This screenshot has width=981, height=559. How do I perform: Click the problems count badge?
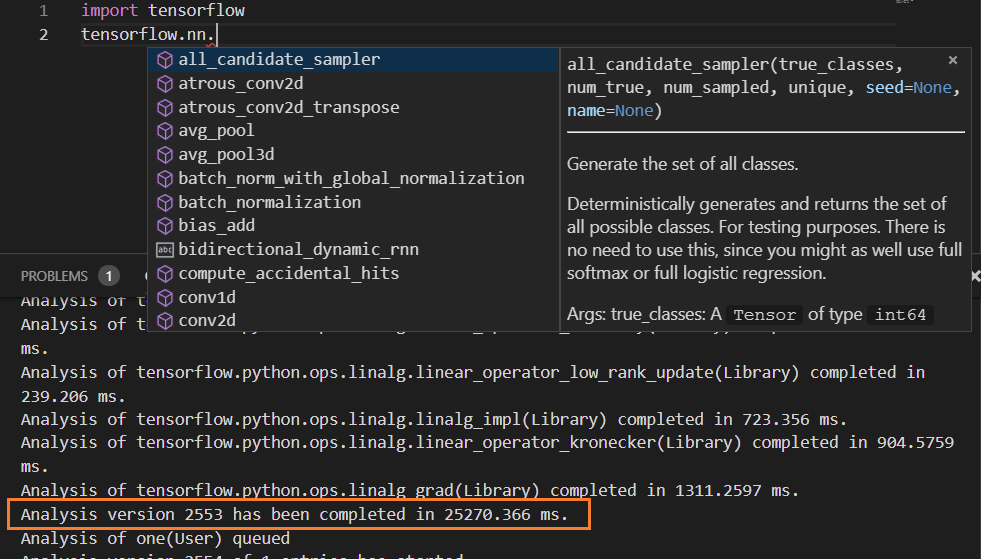(x=109, y=276)
